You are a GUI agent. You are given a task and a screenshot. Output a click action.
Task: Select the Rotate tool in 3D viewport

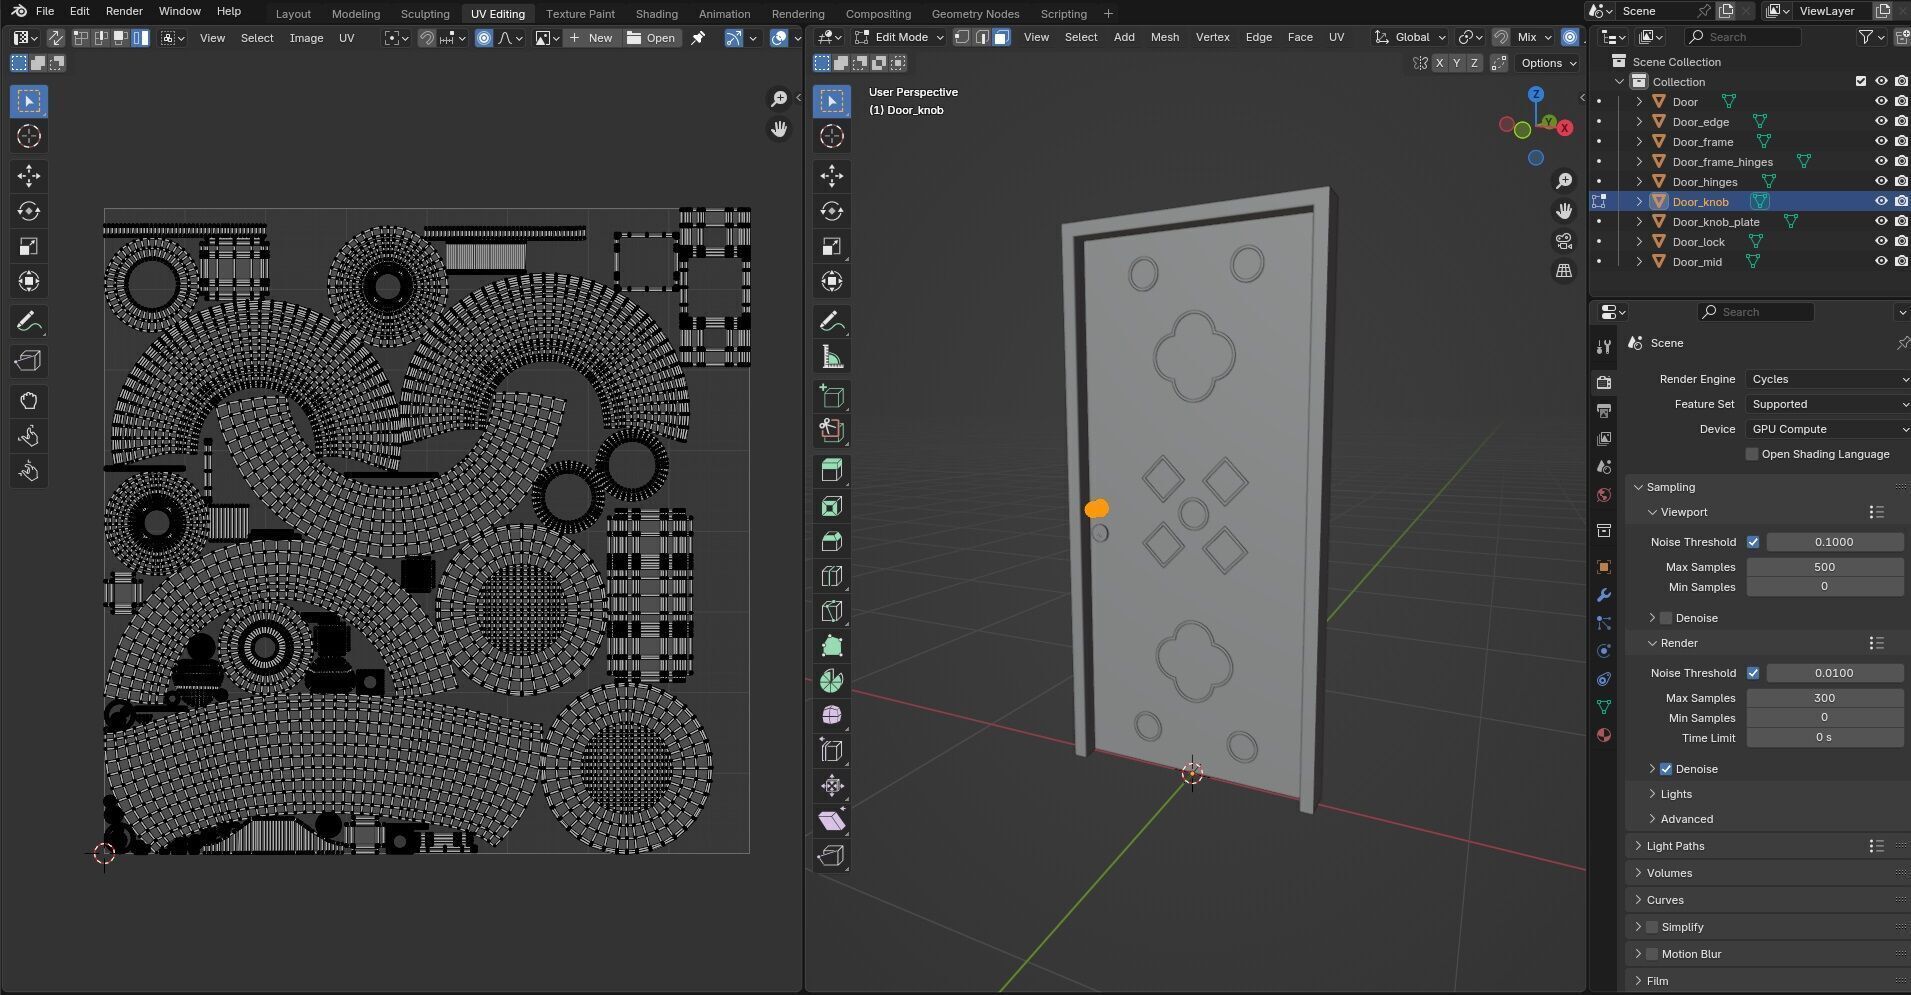point(832,211)
